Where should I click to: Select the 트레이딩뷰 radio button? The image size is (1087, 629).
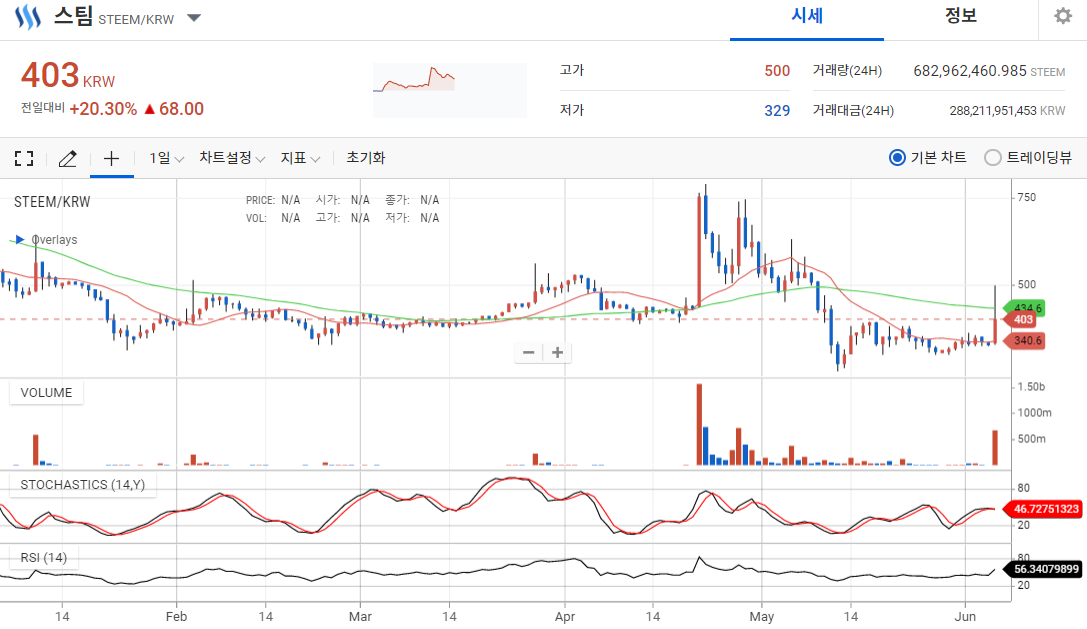point(993,157)
